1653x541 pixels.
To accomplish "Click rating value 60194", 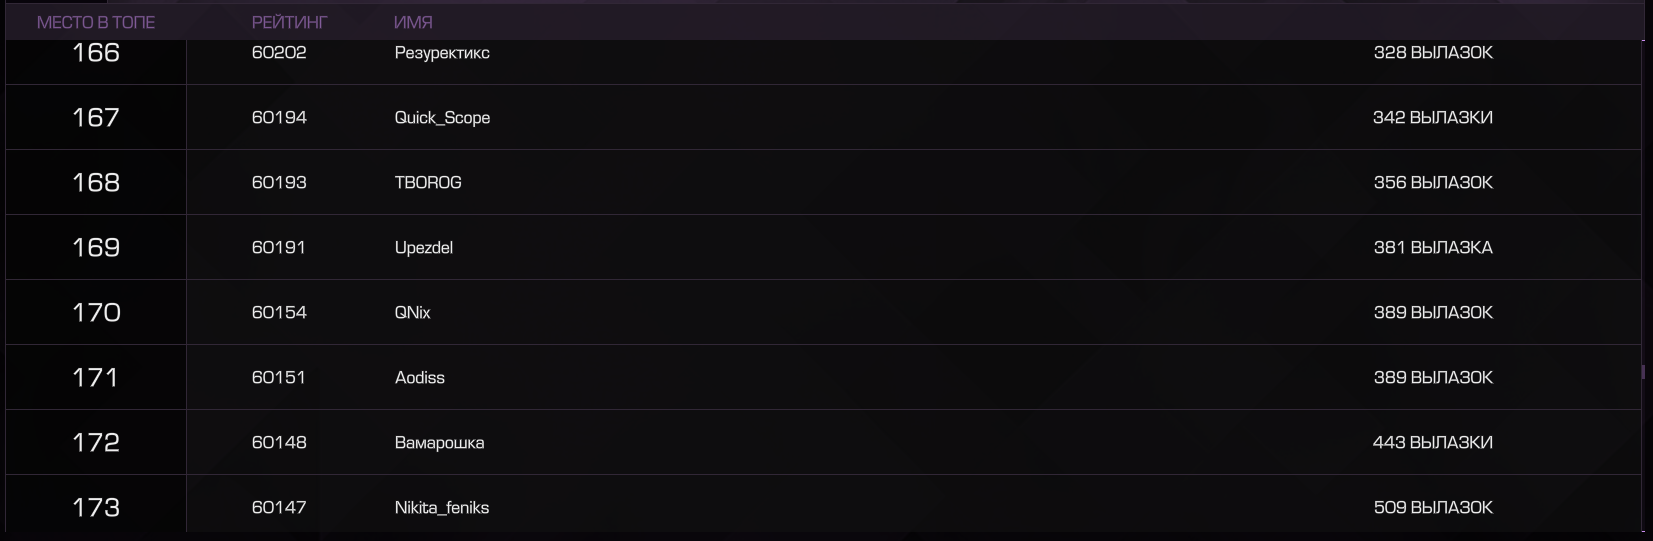I will [x=279, y=118].
